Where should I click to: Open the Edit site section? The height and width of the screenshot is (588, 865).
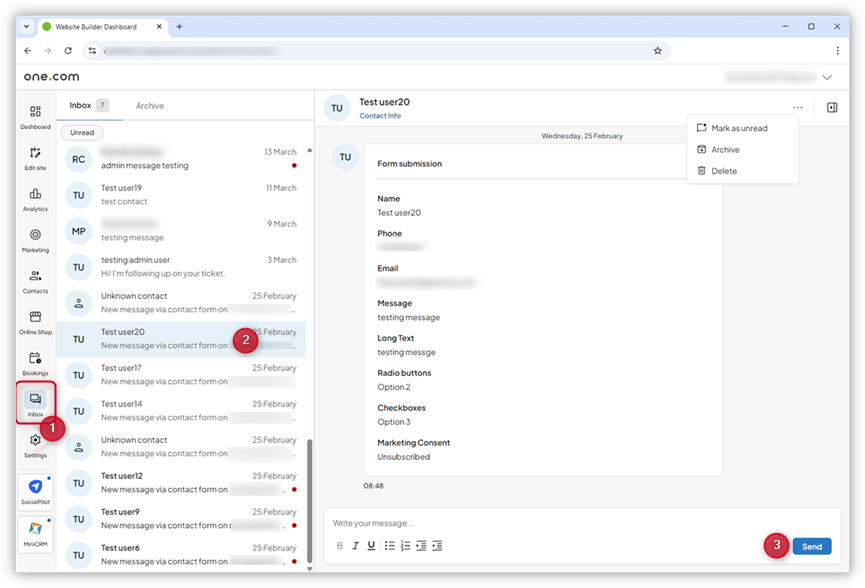(35, 158)
